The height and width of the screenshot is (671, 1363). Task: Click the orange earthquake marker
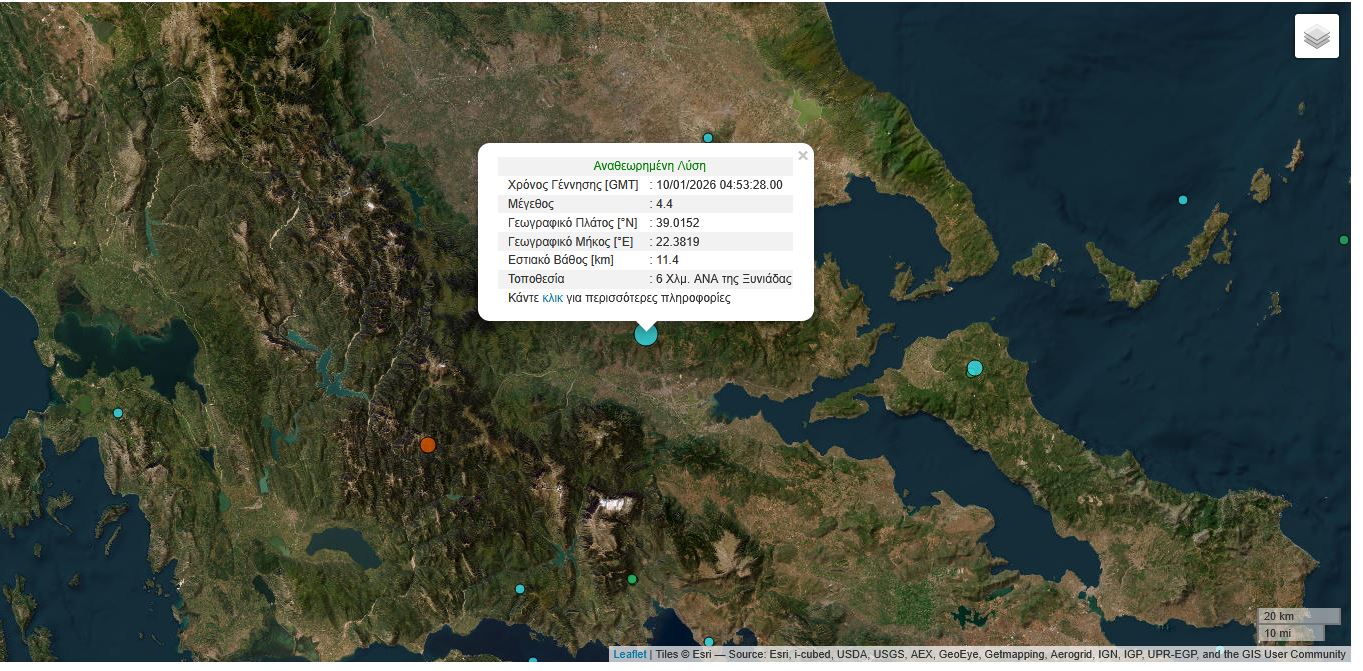[x=428, y=445]
